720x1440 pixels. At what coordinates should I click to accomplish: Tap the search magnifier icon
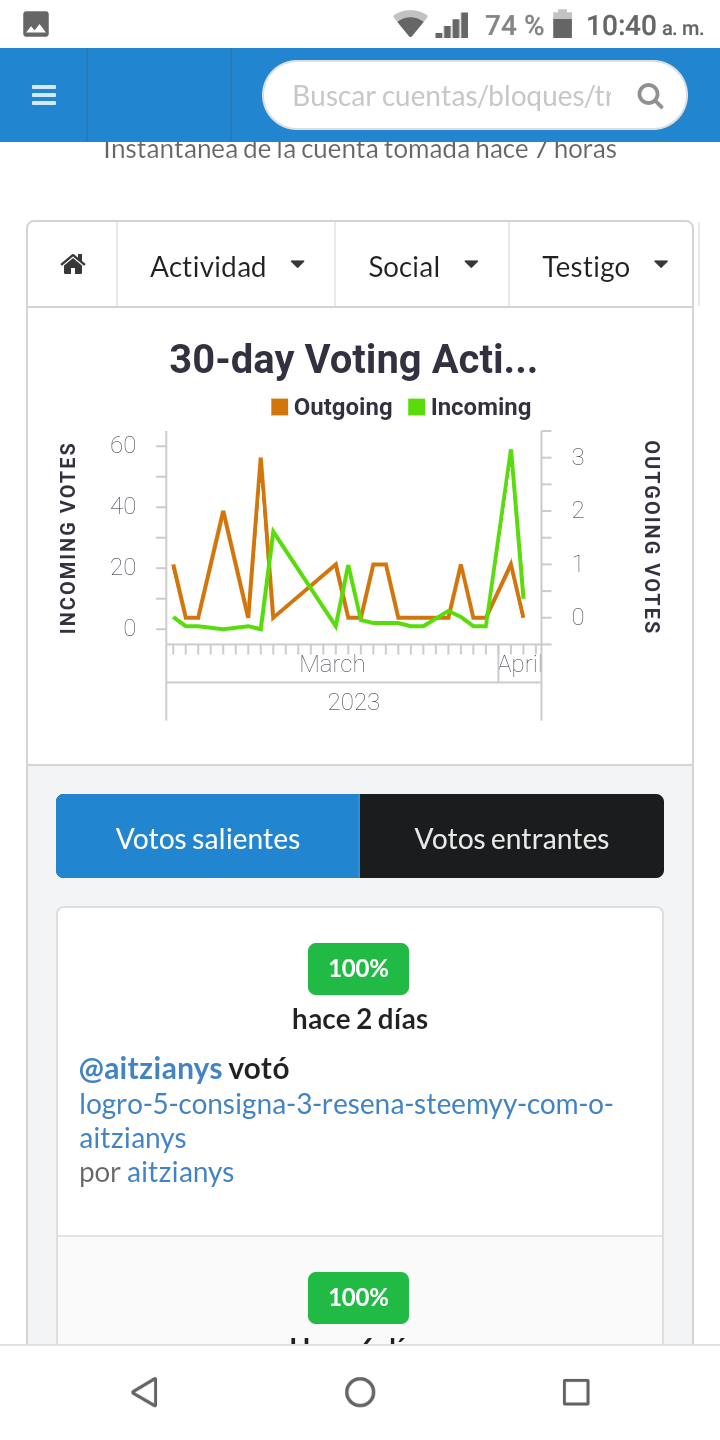(x=650, y=96)
